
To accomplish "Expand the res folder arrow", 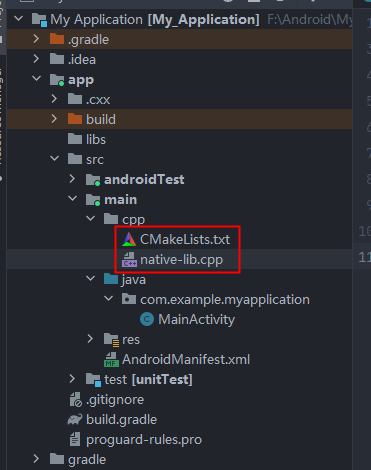I will pos(91,339).
